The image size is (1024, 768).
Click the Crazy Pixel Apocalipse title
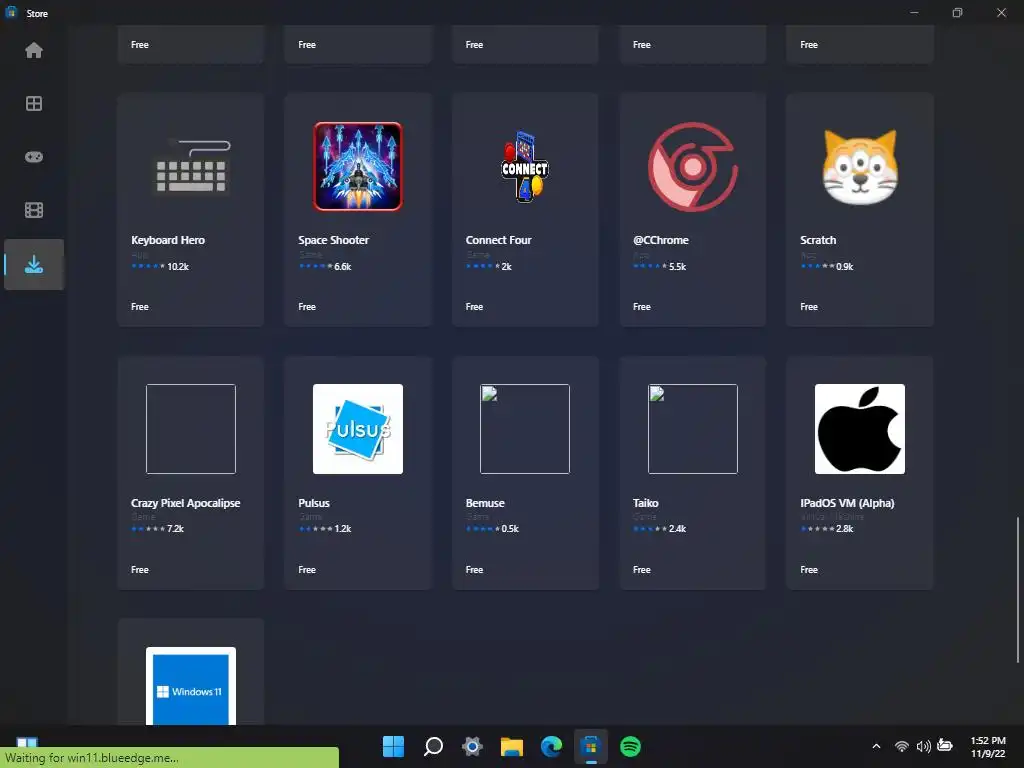coord(185,503)
